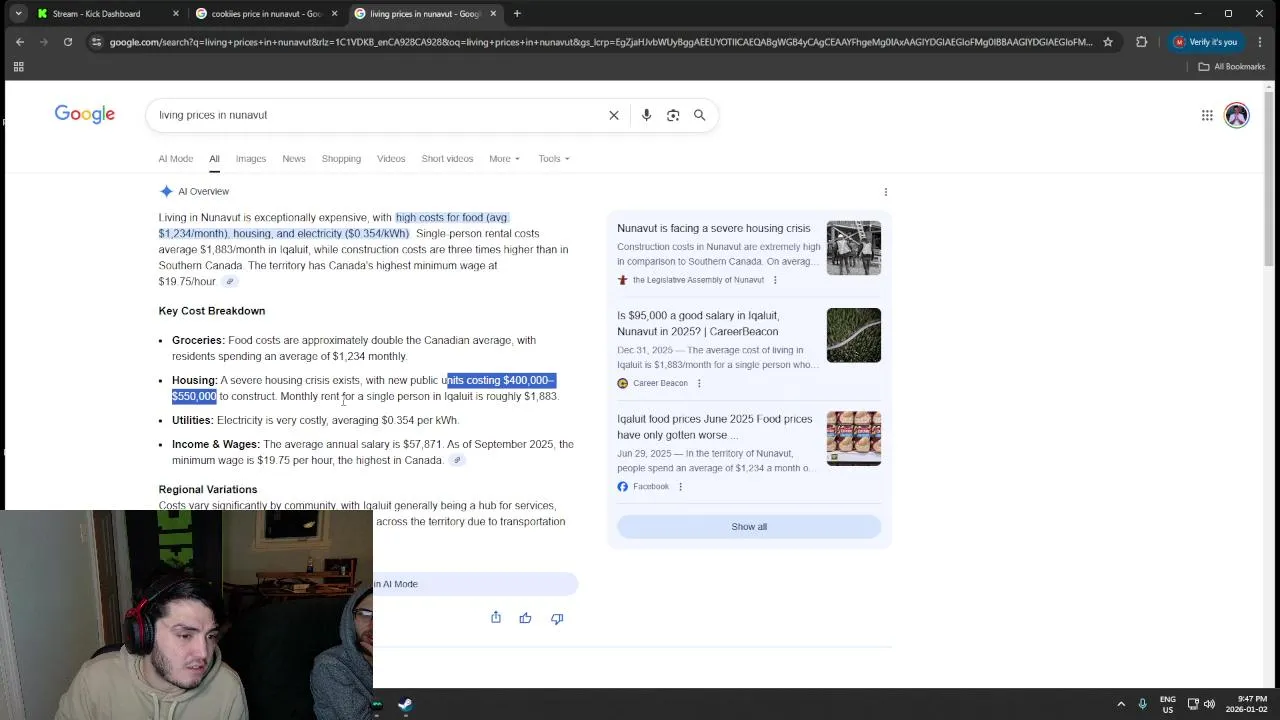The height and width of the screenshot is (720, 1280).
Task: Open options for Legislative Assembly of Nunavut source
Action: coord(775,280)
